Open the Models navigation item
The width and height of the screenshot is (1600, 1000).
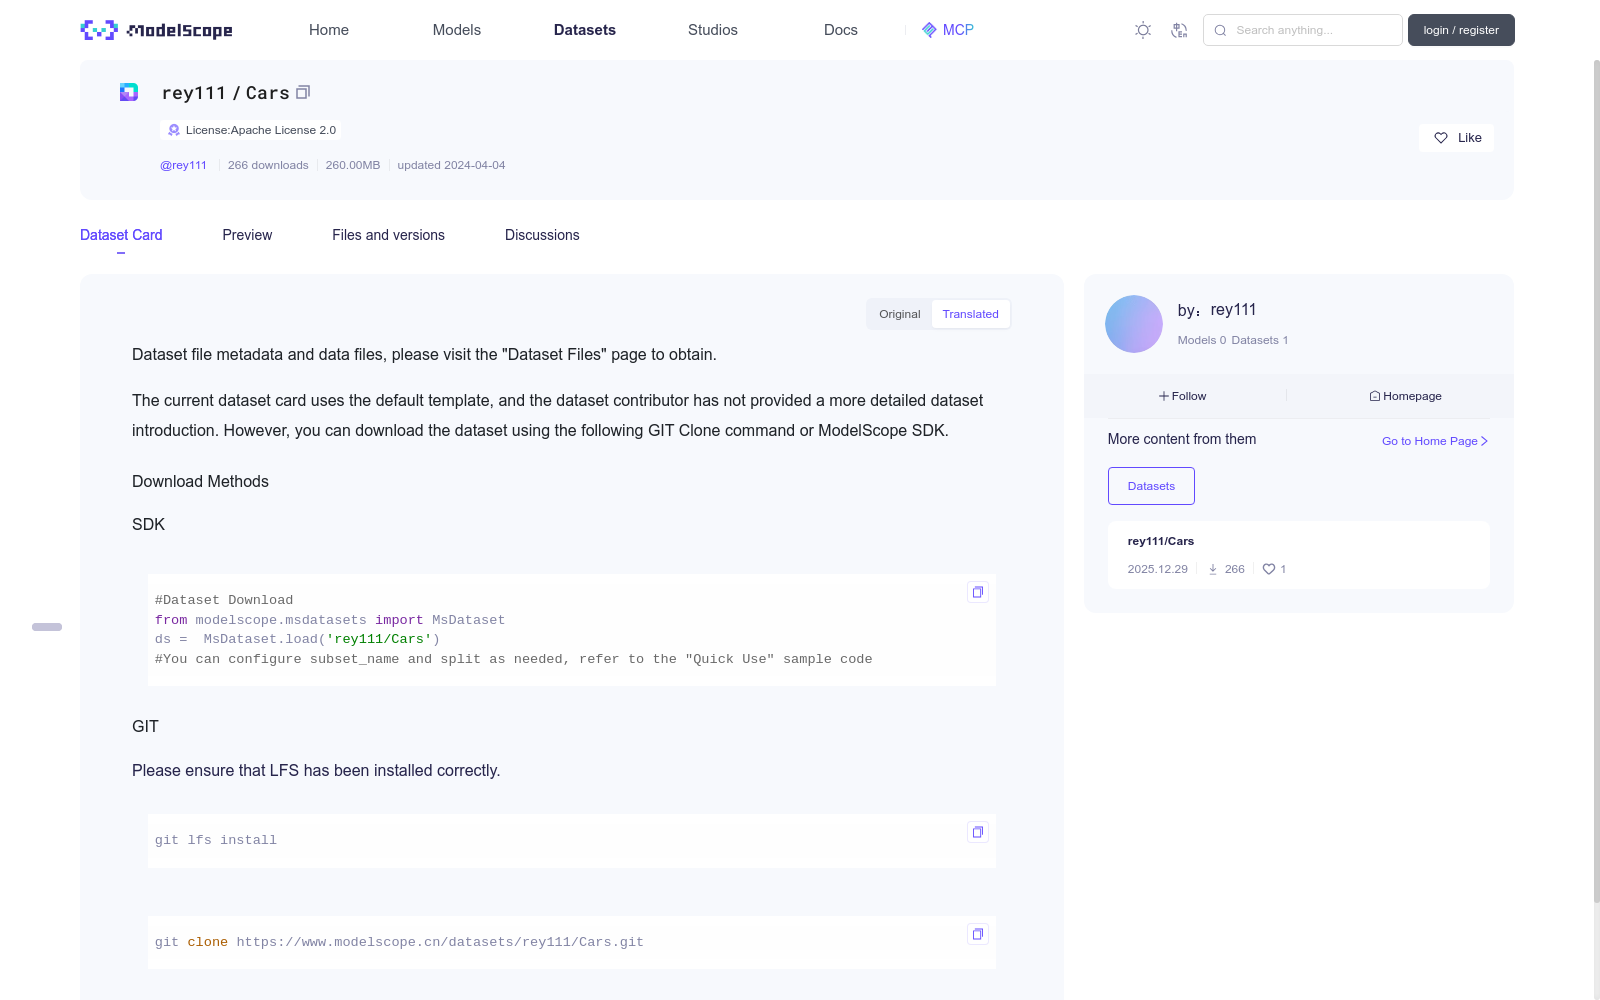(x=457, y=30)
